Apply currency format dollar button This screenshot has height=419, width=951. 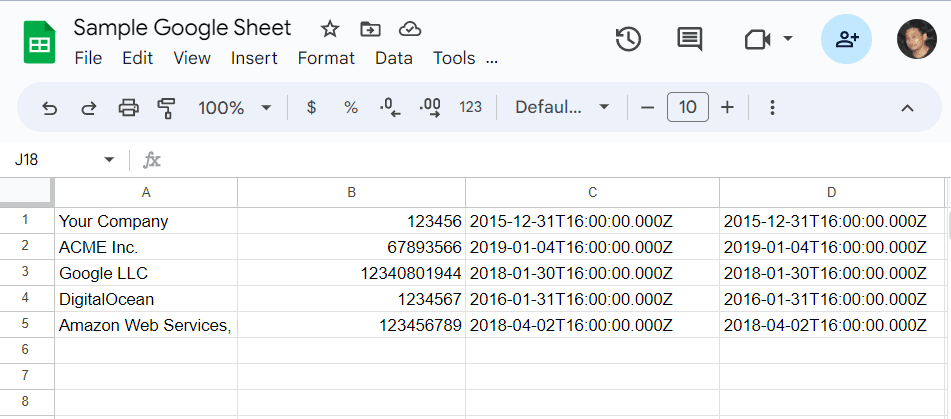(311, 108)
